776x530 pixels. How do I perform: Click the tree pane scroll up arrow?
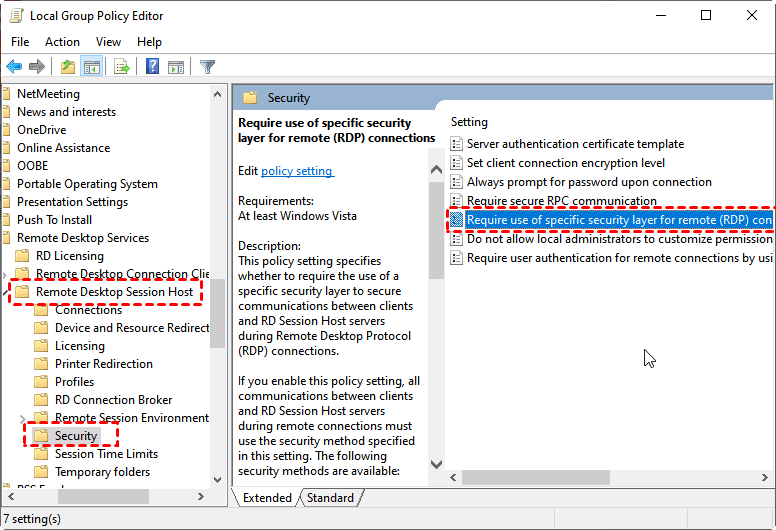217,94
